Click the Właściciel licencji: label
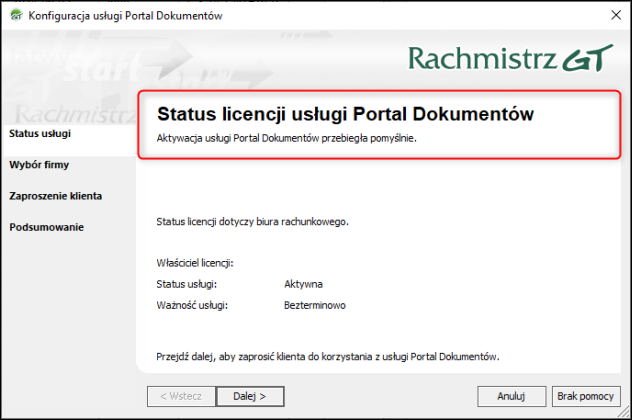 click(195, 263)
